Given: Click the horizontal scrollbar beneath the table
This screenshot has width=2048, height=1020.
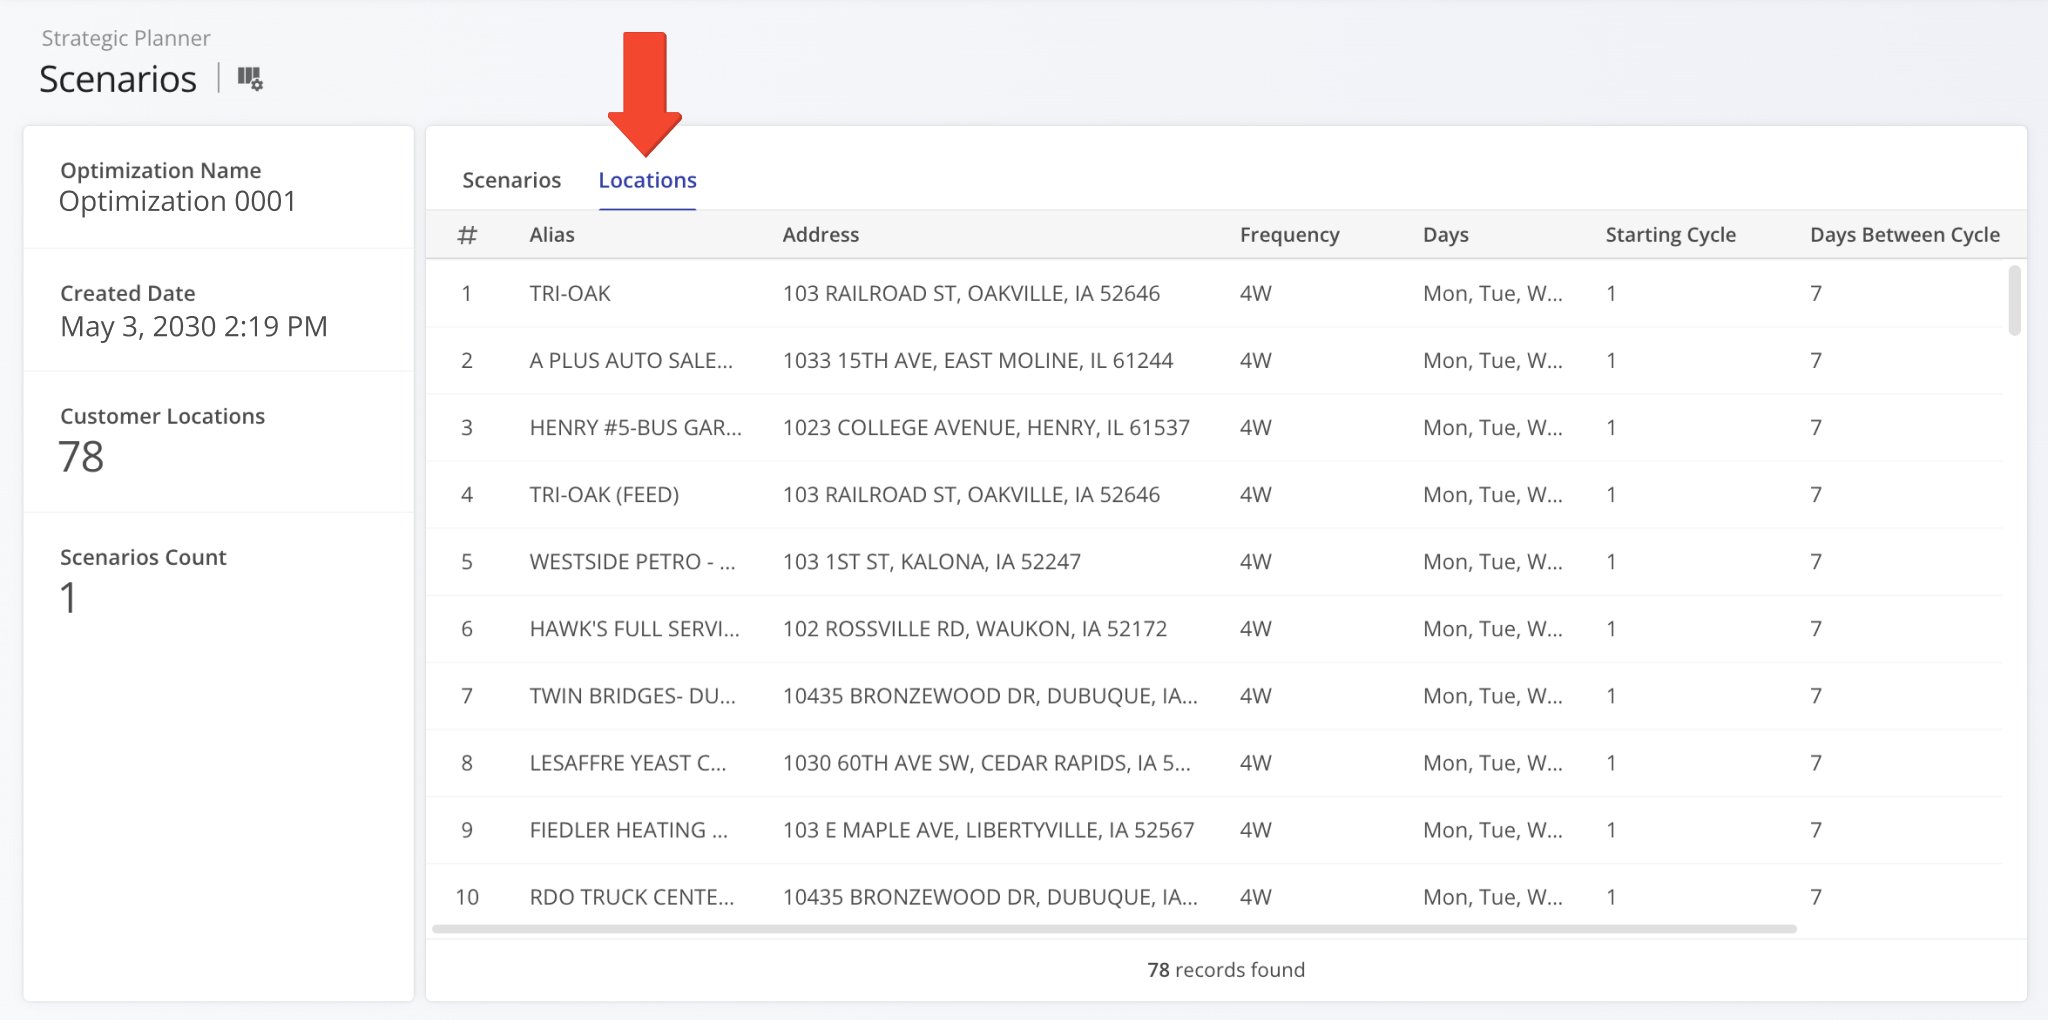Looking at the screenshot, I should tap(1114, 929).
